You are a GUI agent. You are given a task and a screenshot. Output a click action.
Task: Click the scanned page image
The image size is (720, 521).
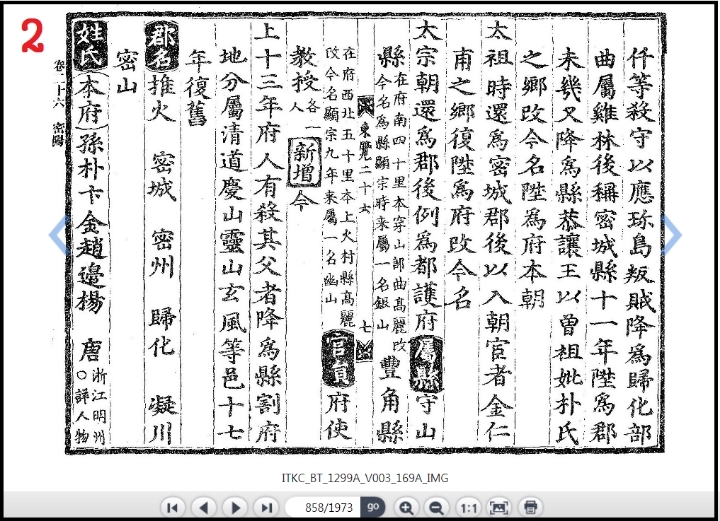click(x=365, y=233)
